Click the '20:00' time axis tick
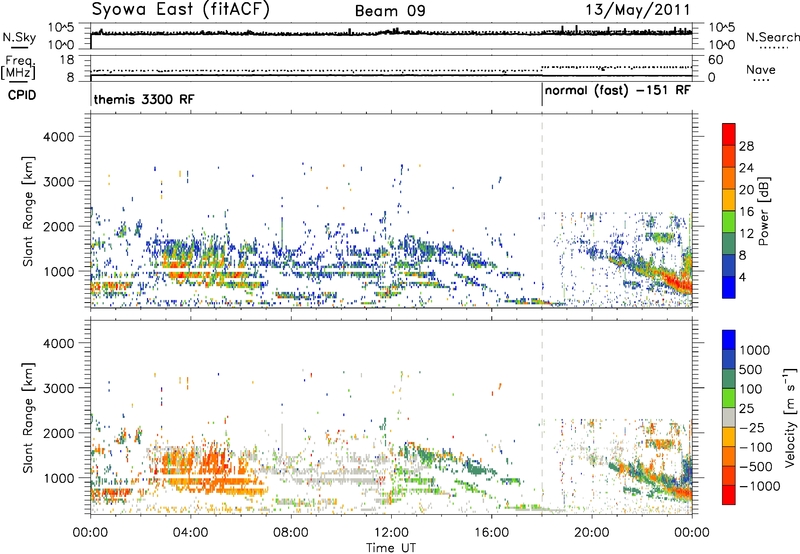The width and height of the screenshot is (800, 554). click(x=592, y=533)
